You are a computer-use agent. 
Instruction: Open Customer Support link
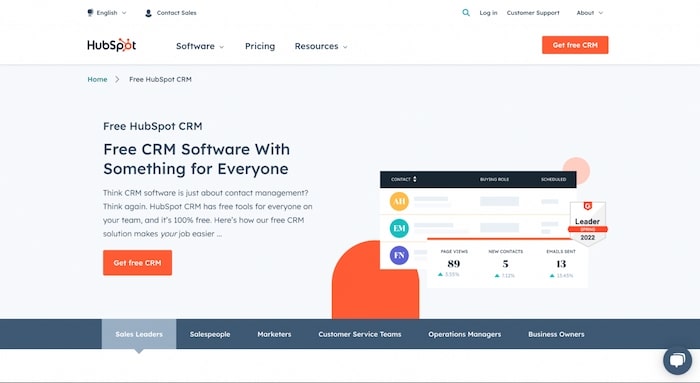point(533,13)
